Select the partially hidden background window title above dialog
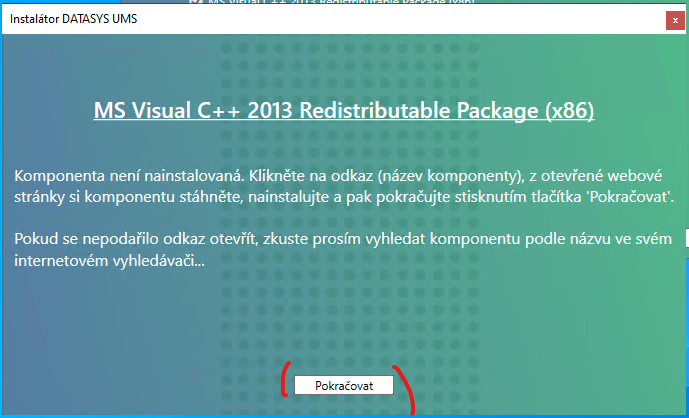Viewport: 689px width, 418px height. (330, 3)
